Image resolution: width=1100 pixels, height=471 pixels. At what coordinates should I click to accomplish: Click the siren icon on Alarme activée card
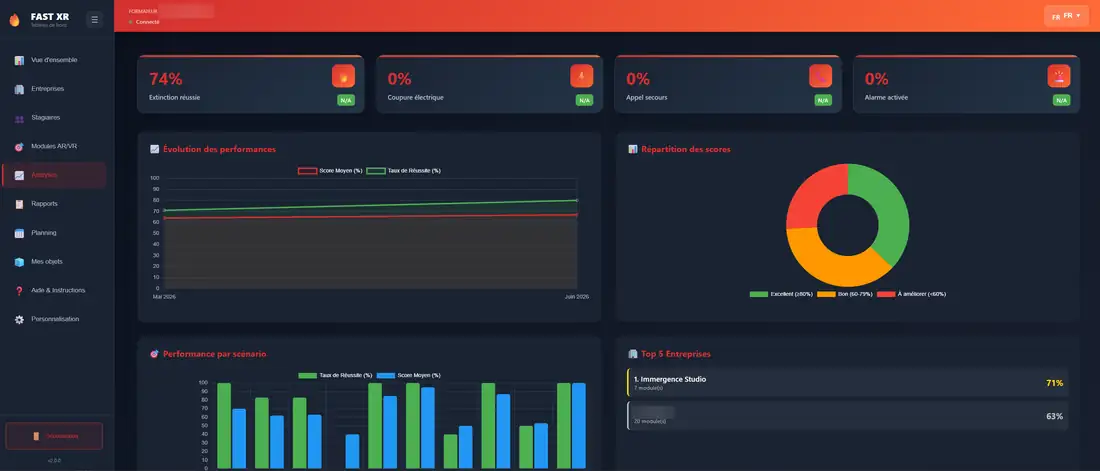[1059, 76]
